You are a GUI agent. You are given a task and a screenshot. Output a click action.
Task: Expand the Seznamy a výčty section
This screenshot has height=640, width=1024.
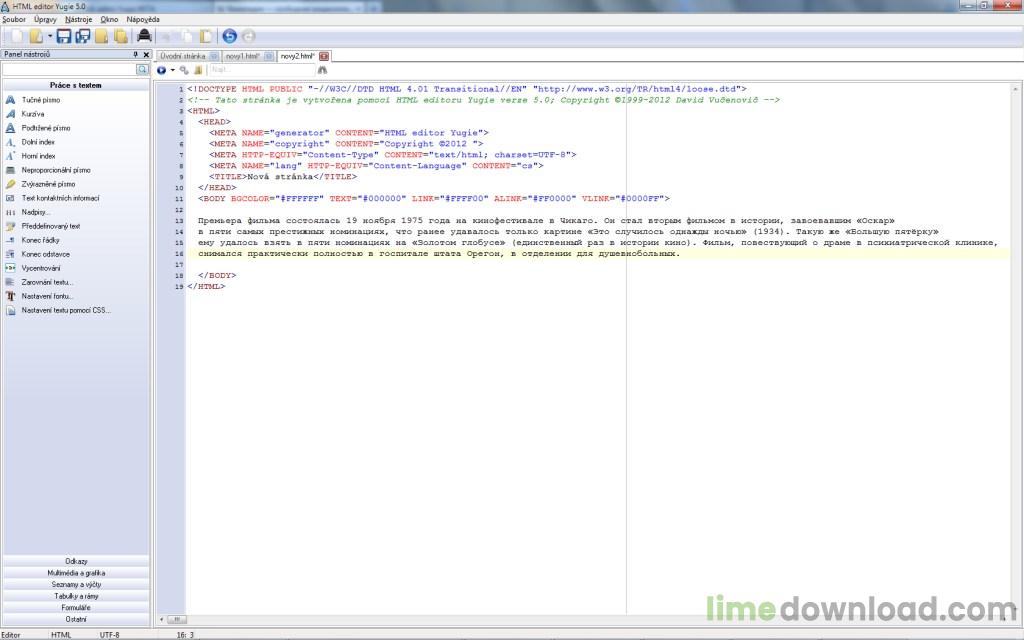click(x=76, y=584)
